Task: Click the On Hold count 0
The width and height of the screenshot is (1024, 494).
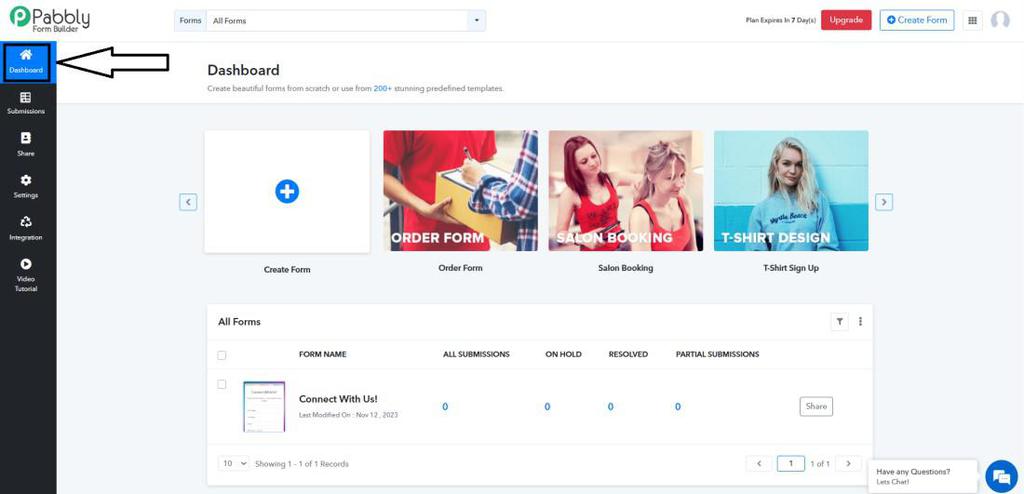Action: point(547,406)
